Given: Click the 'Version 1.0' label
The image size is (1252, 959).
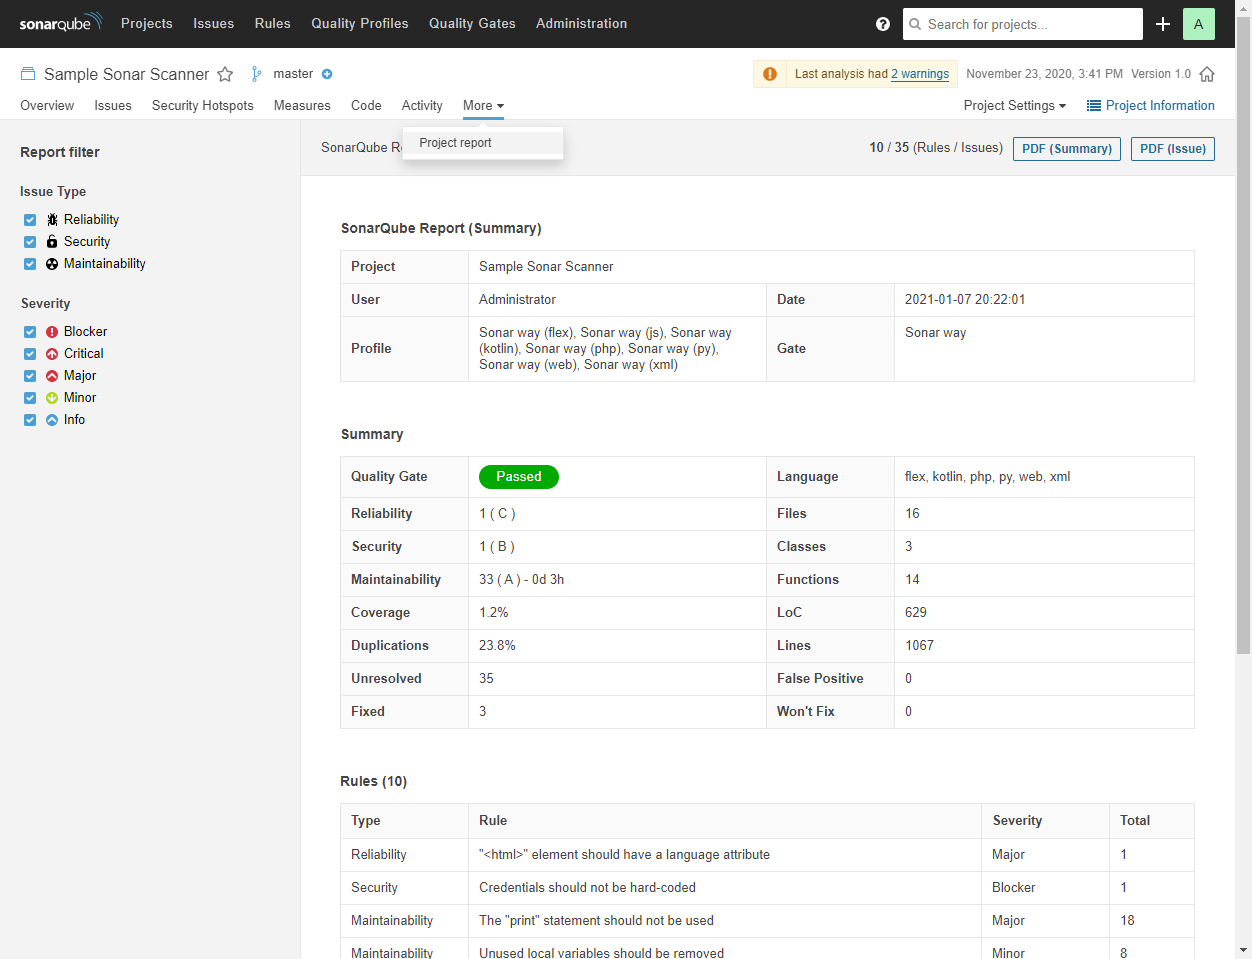Looking at the screenshot, I should 1161,74.
